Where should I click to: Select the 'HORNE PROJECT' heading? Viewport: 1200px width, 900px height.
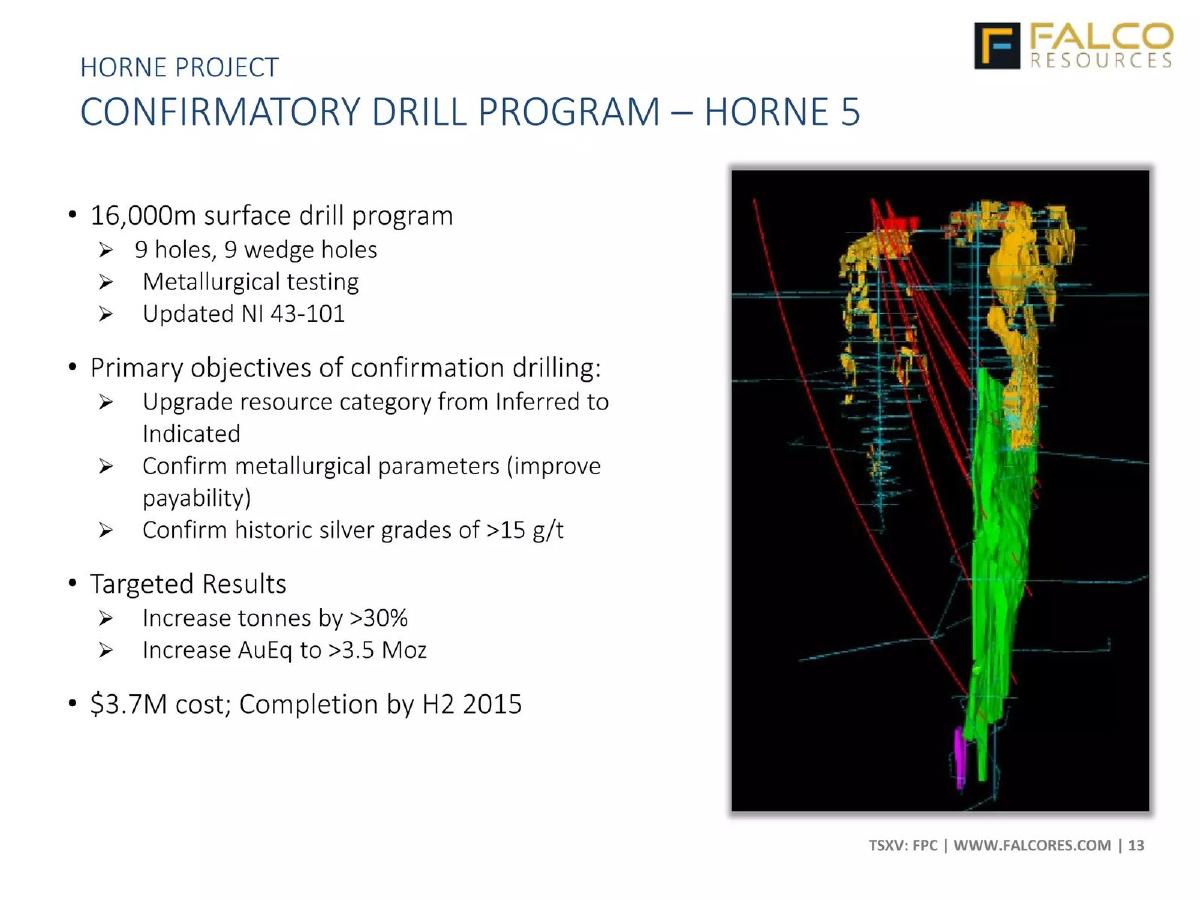[x=179, y=68]
